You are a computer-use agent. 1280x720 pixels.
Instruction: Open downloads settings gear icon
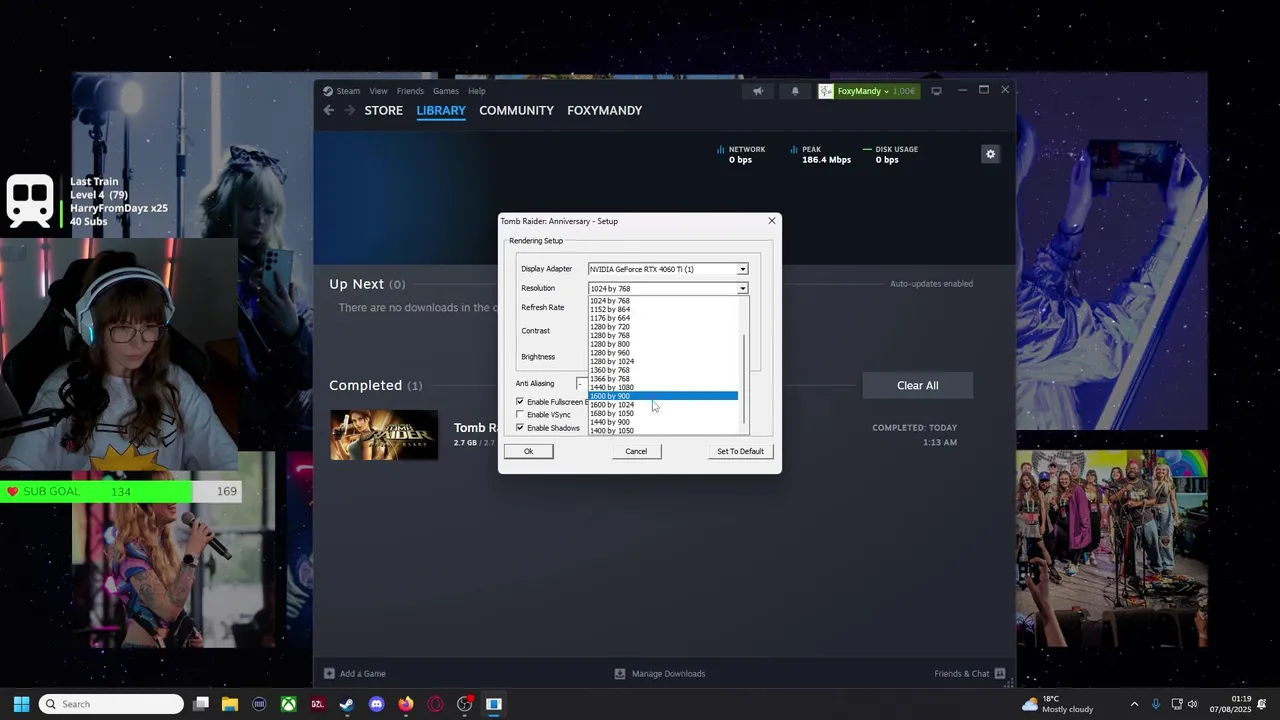click(x=990, y=154)
